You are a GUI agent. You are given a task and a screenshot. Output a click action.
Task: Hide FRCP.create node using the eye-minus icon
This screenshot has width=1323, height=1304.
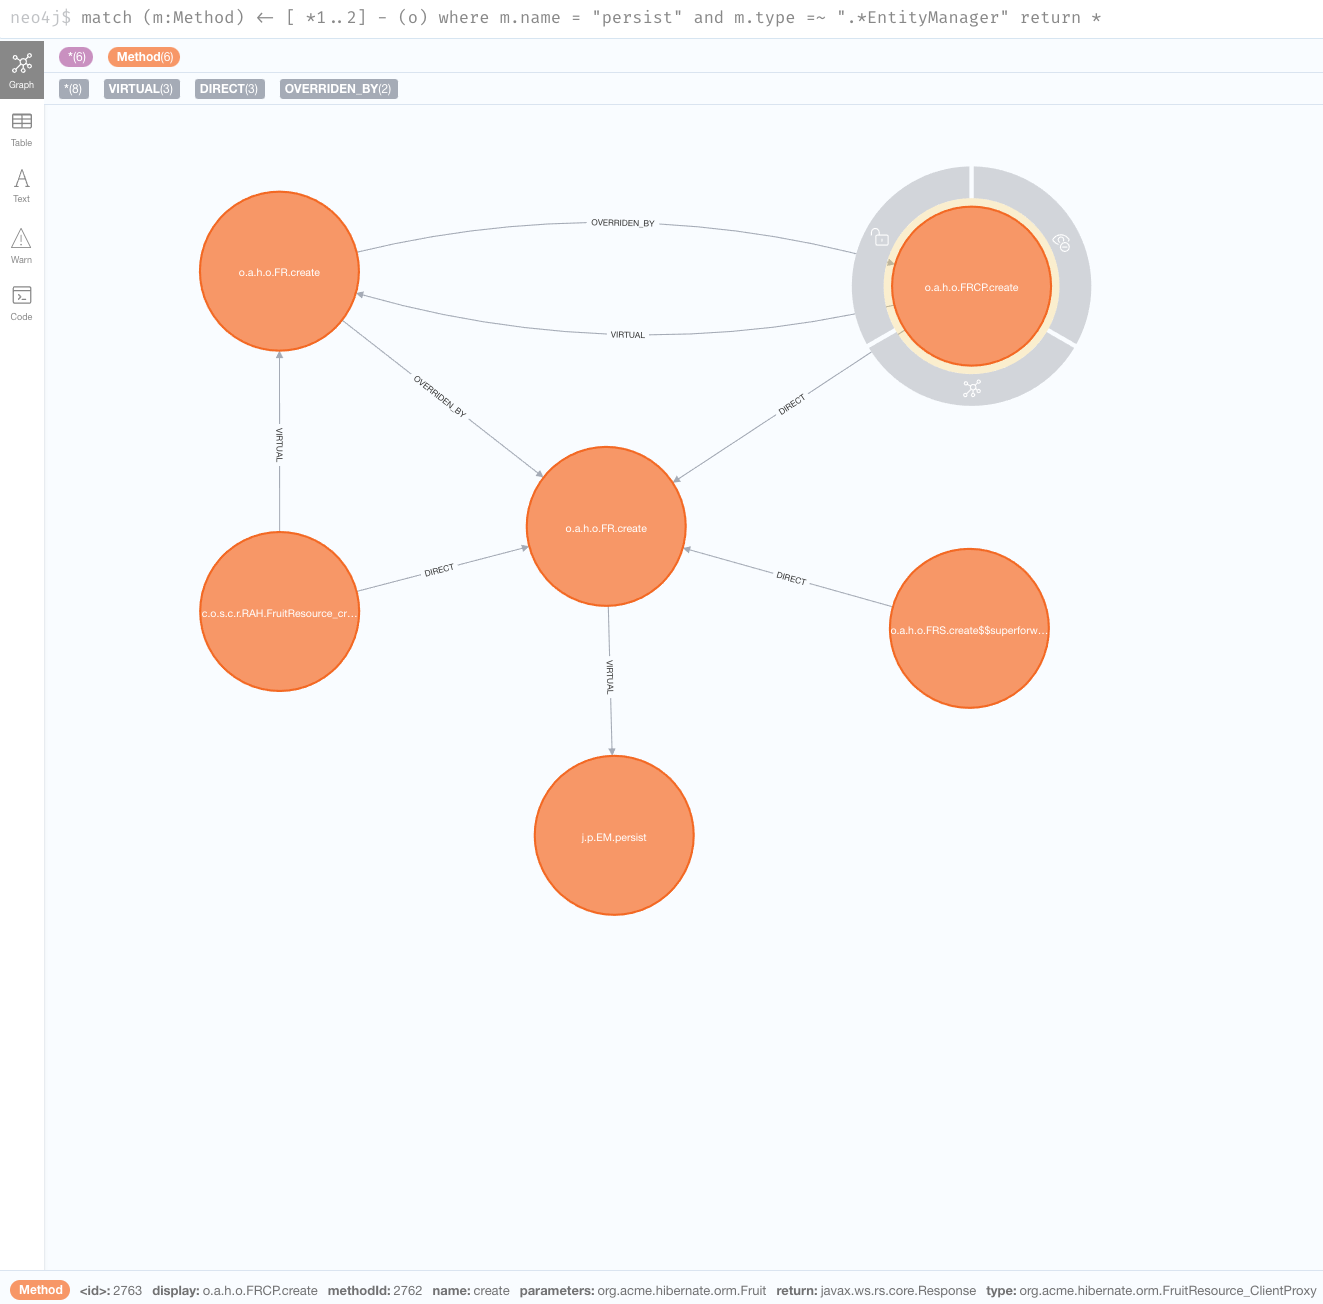click(1062, 243)
